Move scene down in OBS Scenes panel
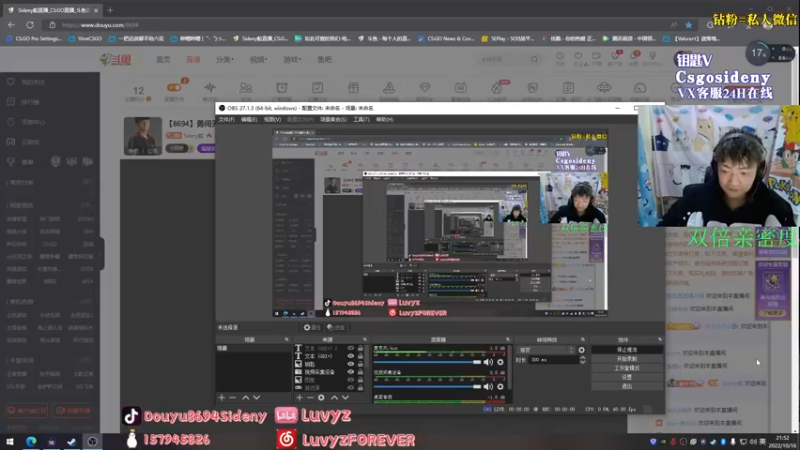800x450 pixels. (257, 397)
